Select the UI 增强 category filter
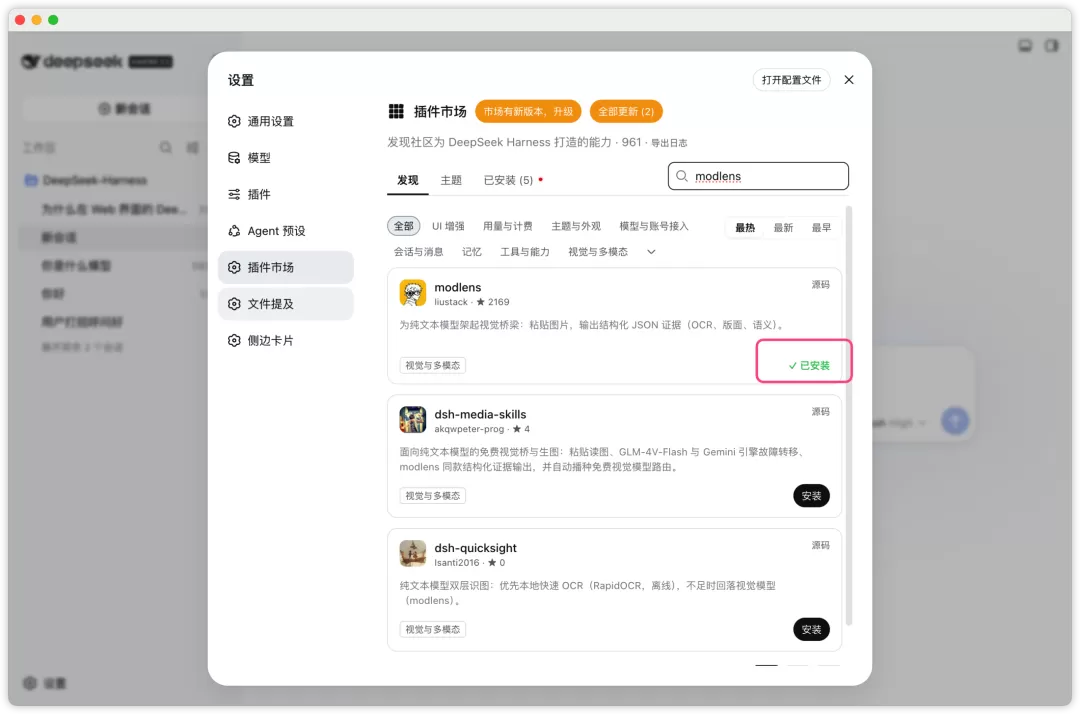 [448, 226]
